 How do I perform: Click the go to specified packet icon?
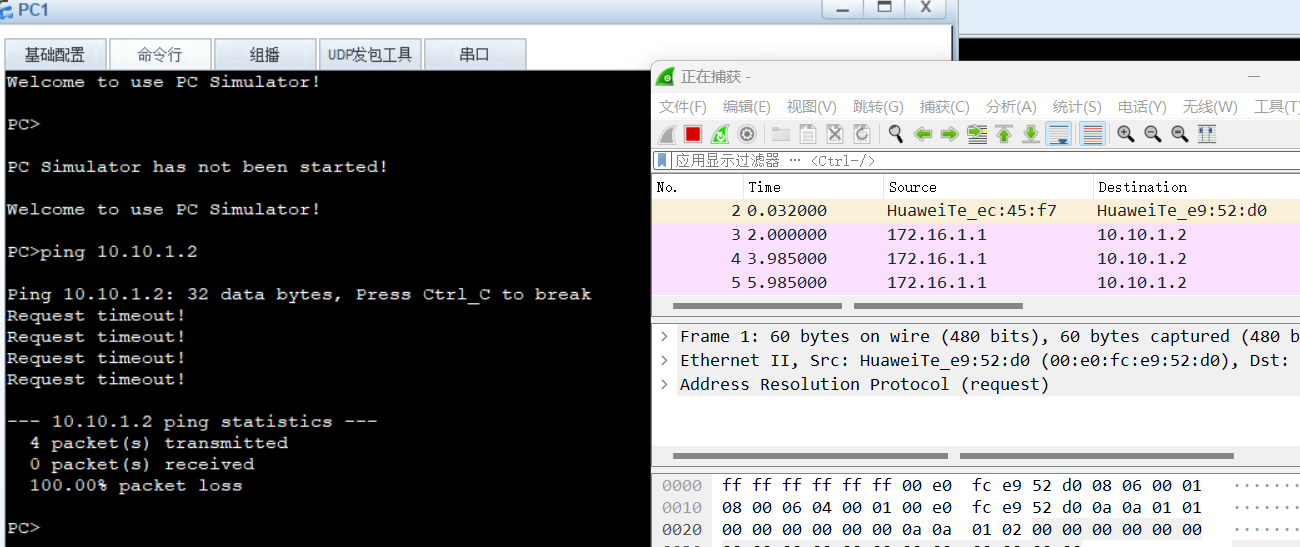click(x=977, y=134)
